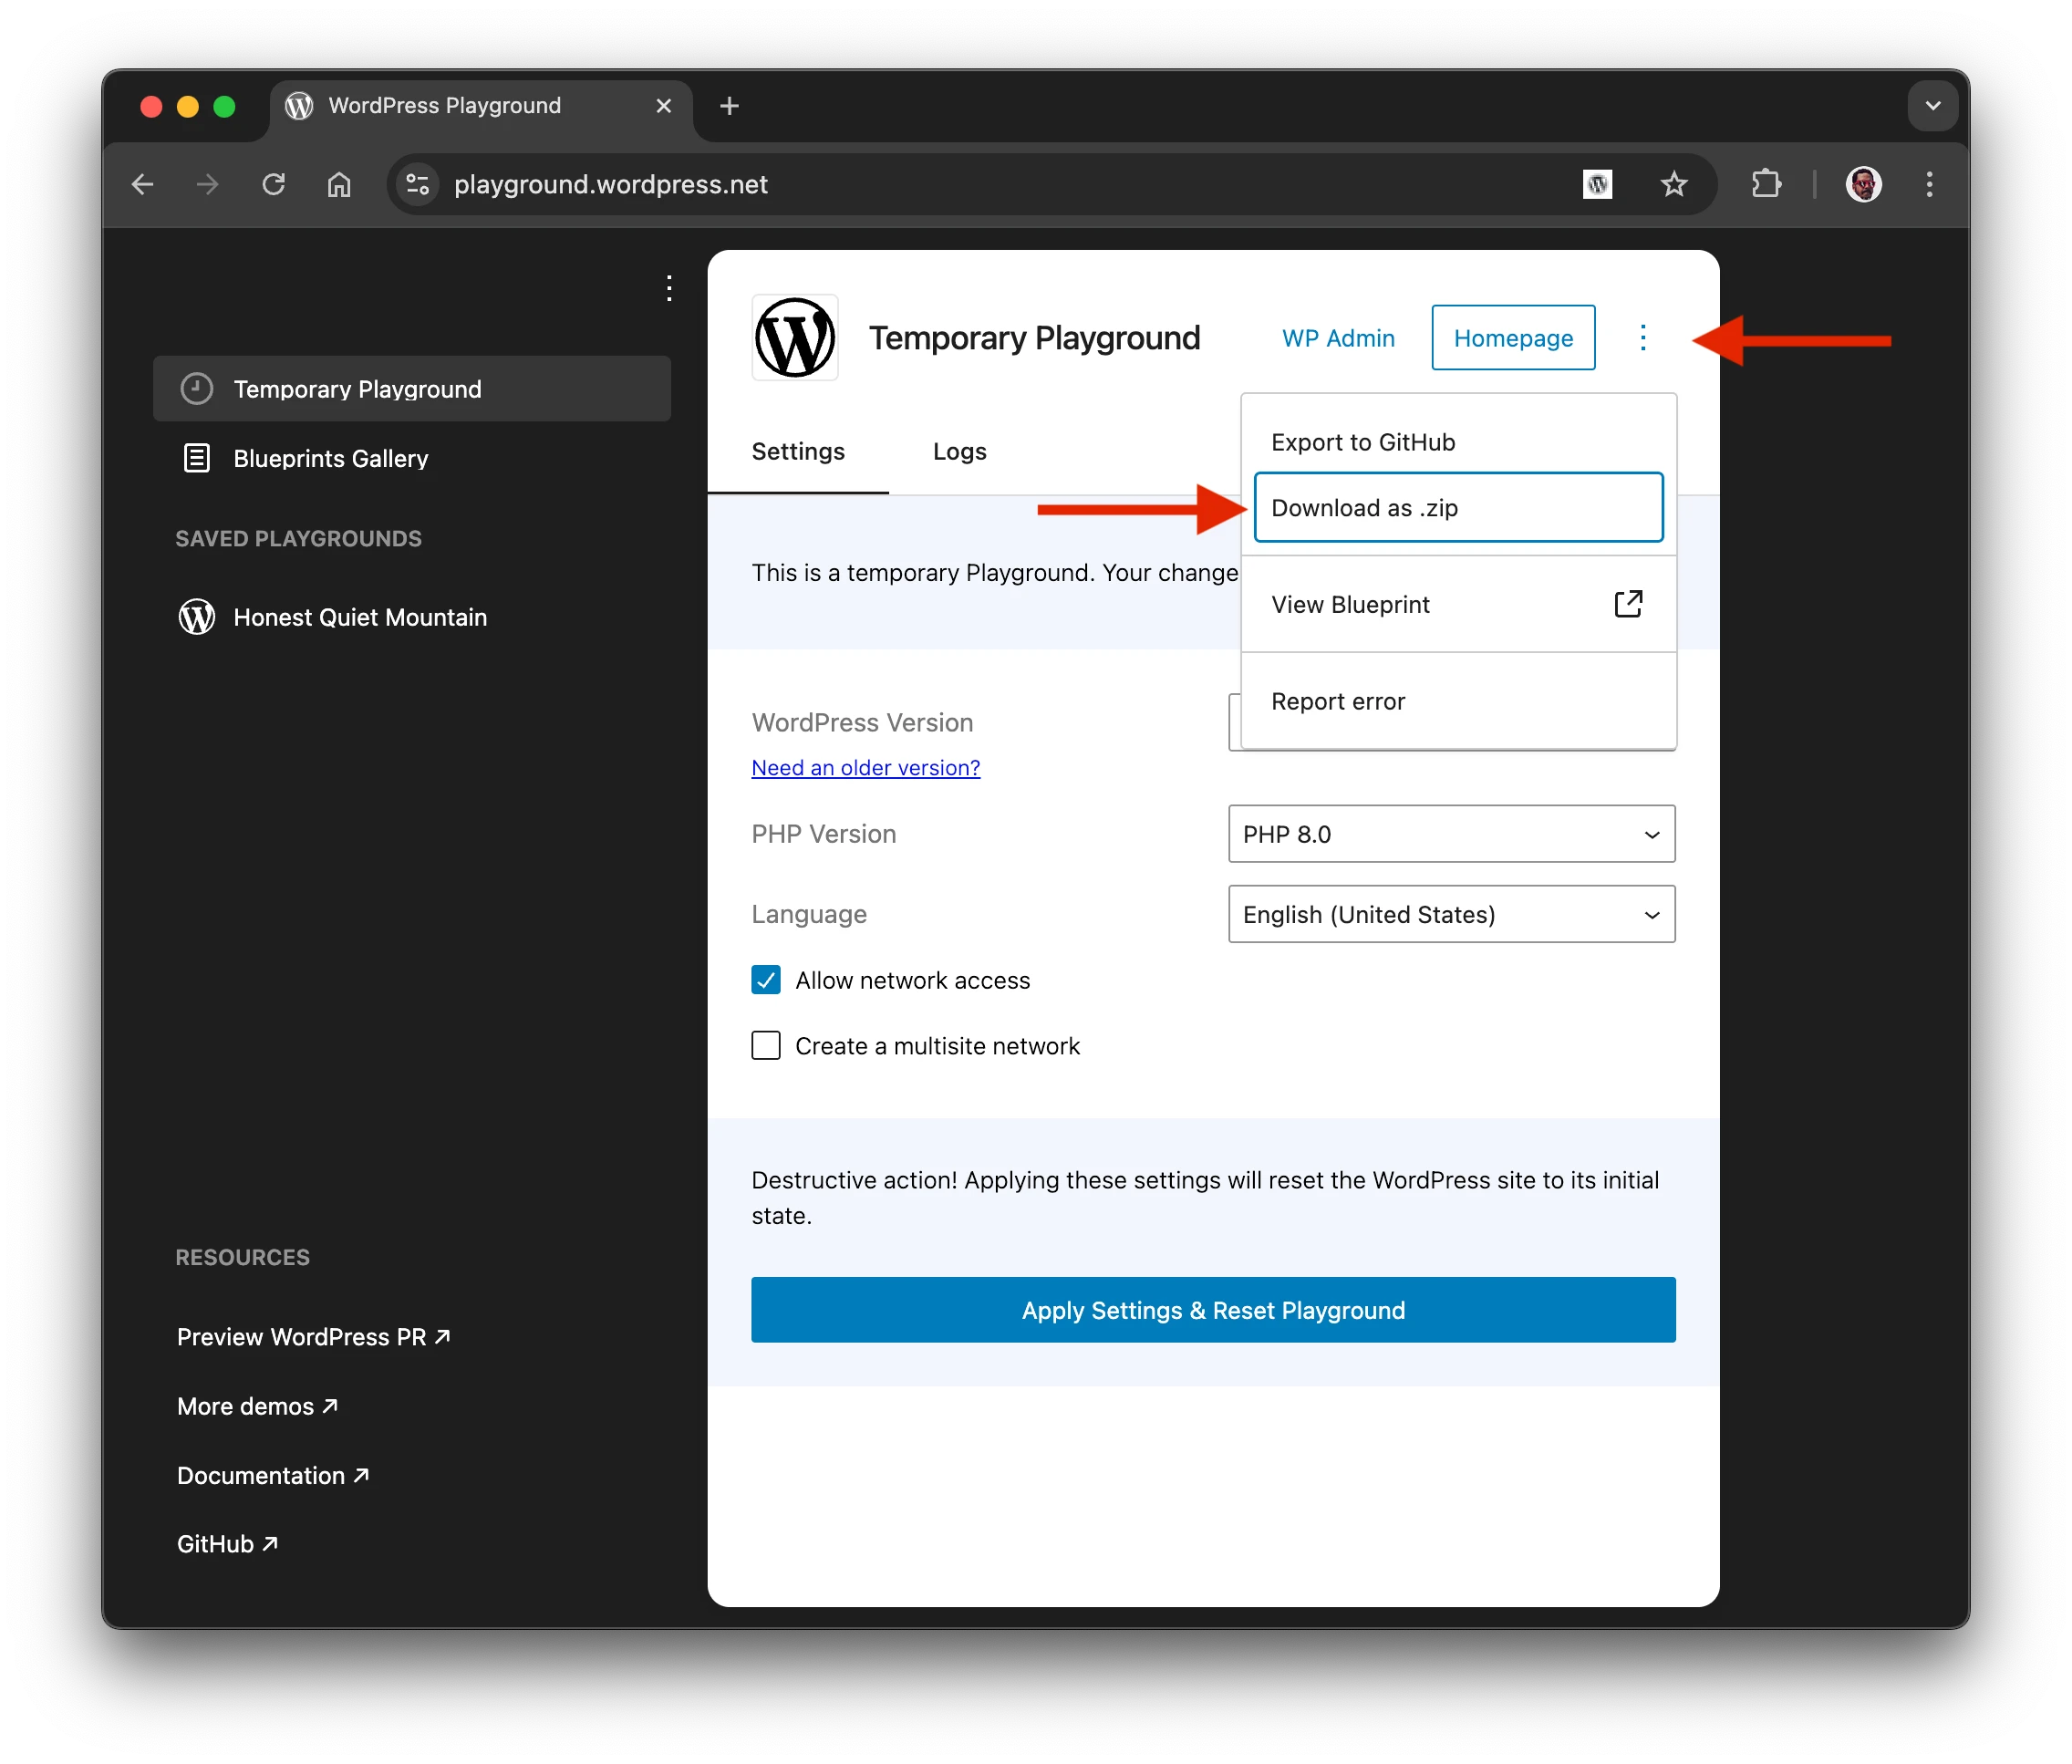The width and height of the screenshot is (2072, 1764).
Task: Switch to the Logs tab
Action: pos(960,452)
